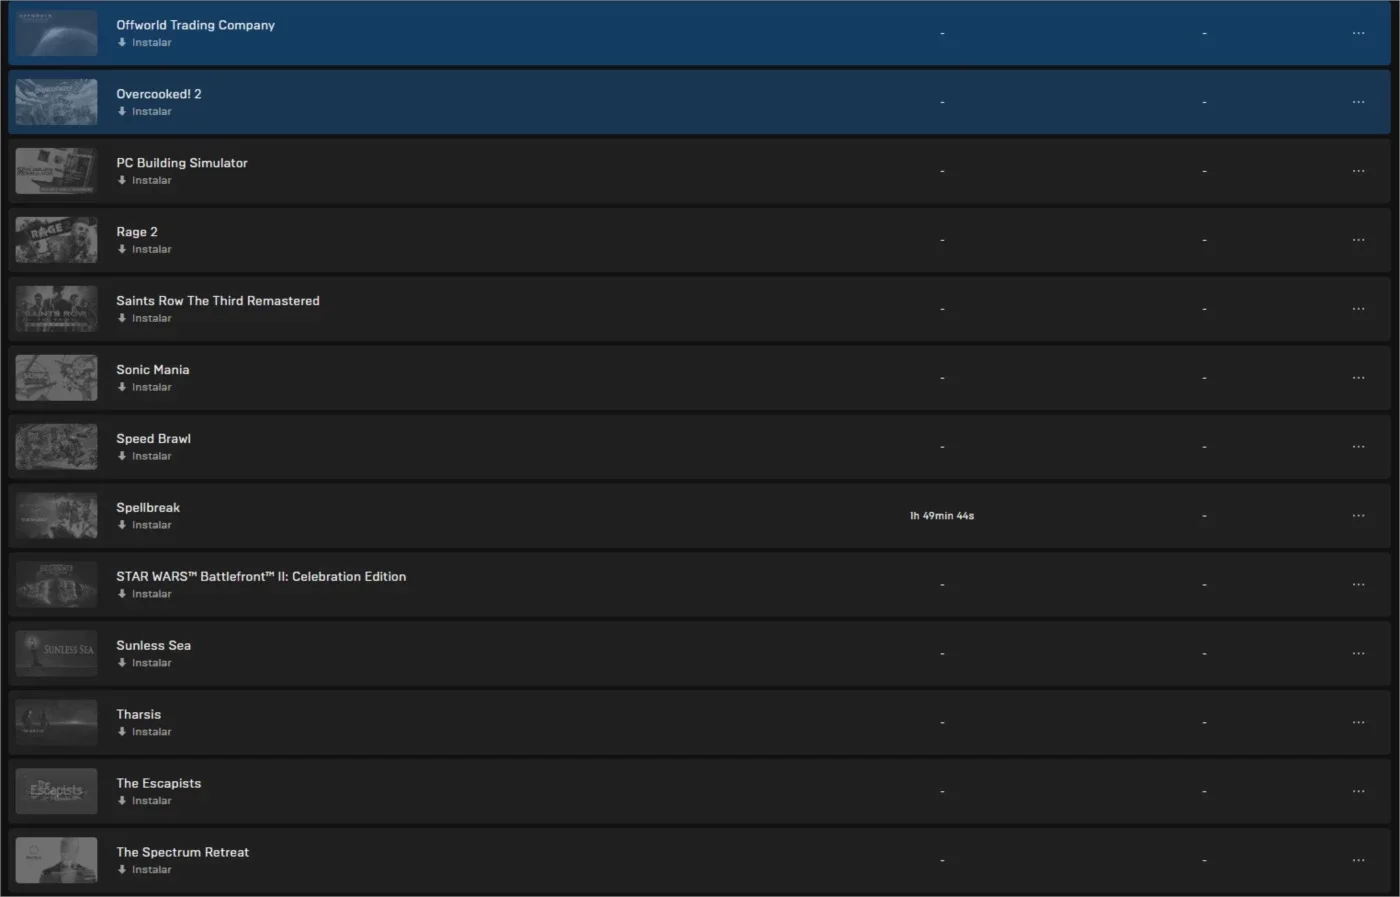Click the Sonic Mania cover thumbnail
Viewport: 1400px width, 897px height.
pos(57,378)
